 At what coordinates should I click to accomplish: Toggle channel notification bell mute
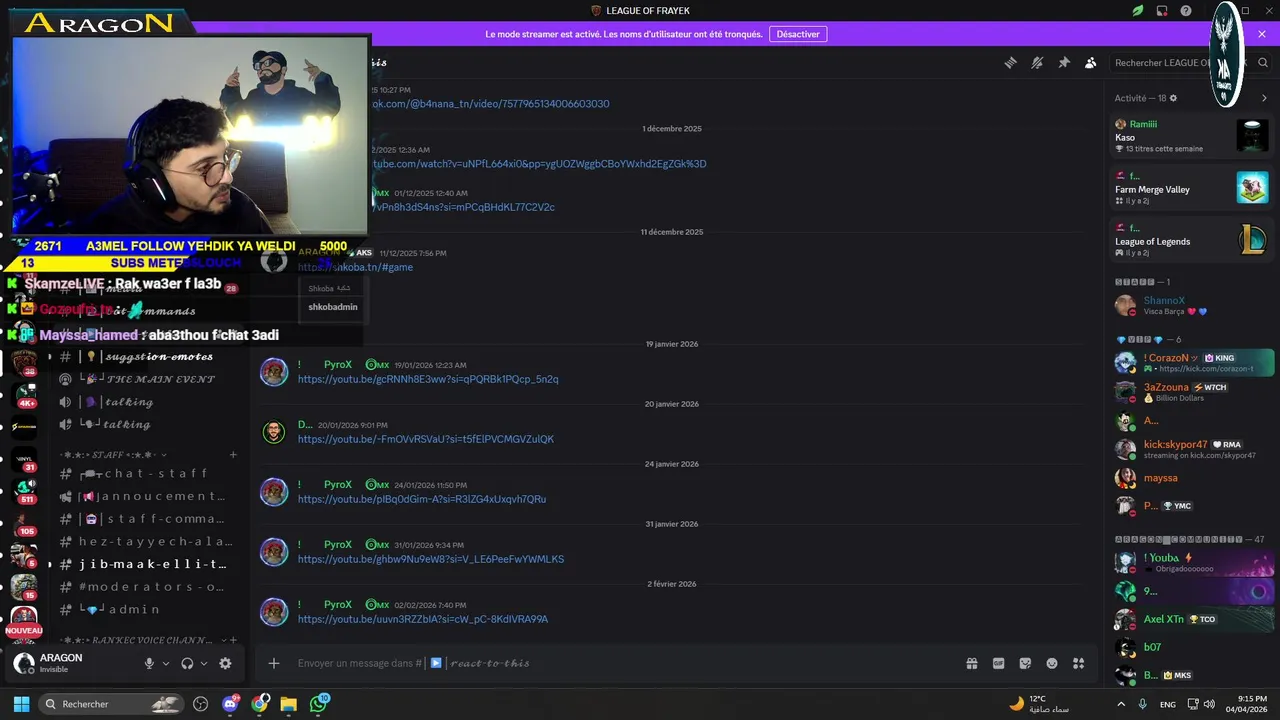click(x=1037, y=62)
